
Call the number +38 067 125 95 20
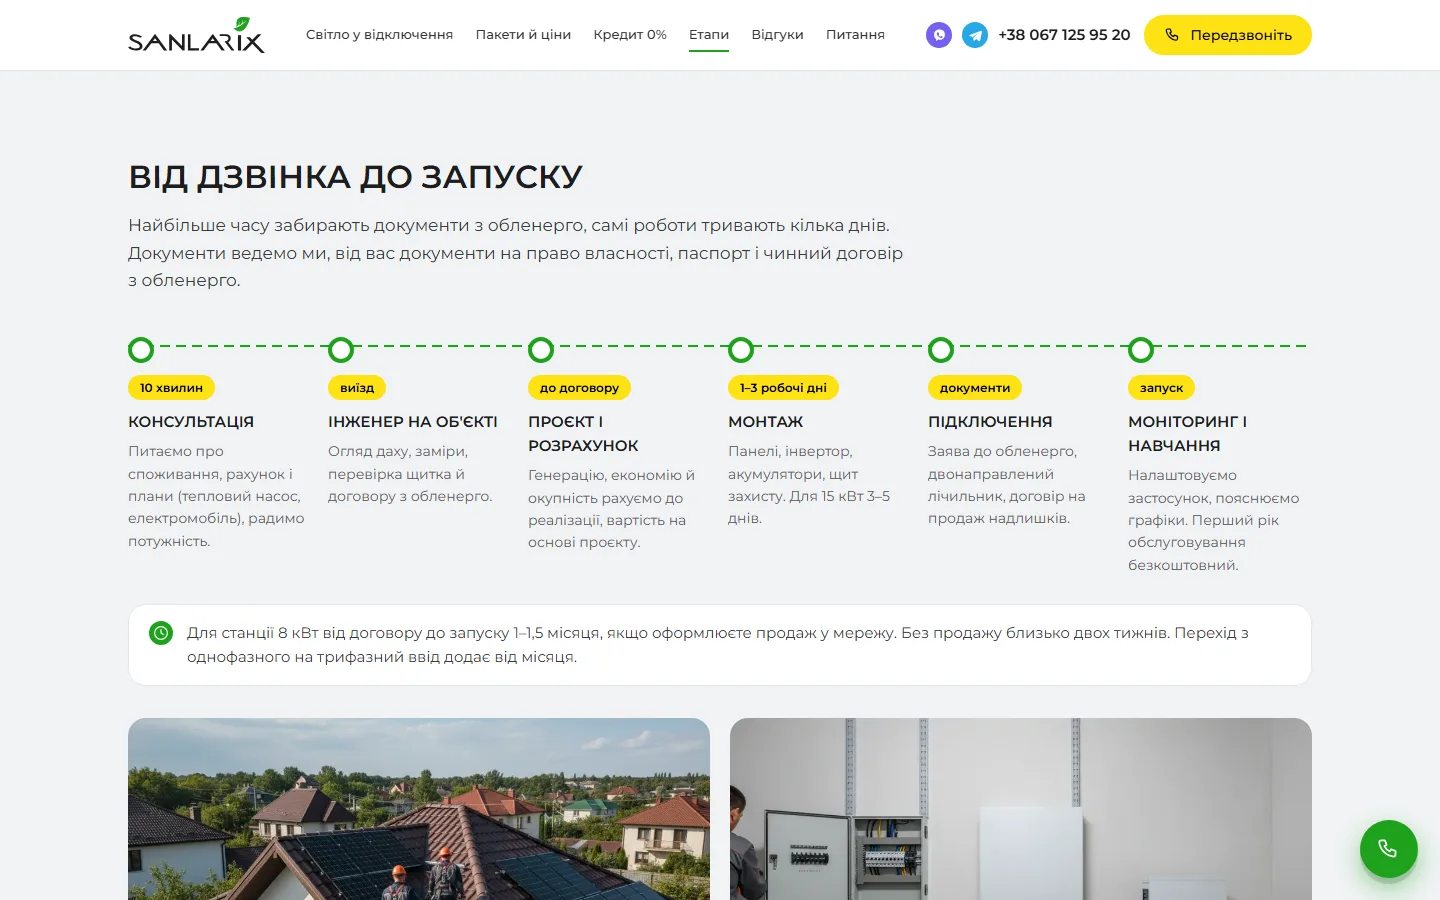pyautogui.click(x=1064, y=35)
